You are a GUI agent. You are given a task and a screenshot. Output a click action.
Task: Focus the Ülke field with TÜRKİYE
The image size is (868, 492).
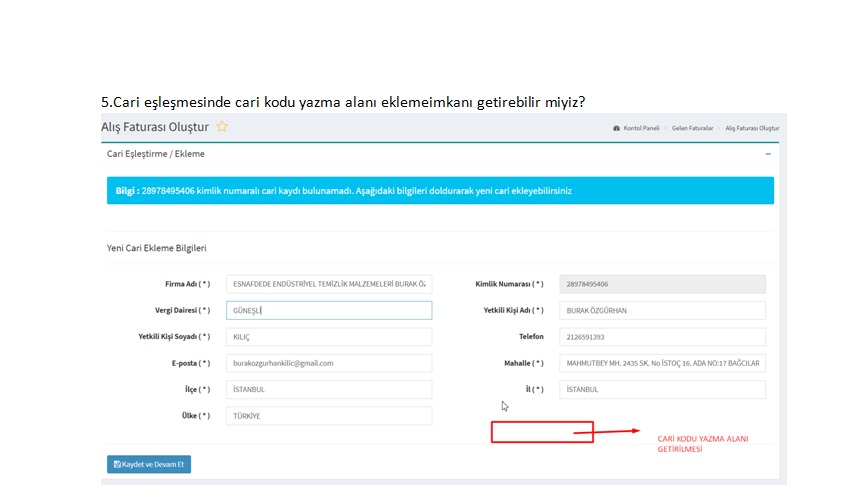329,415
